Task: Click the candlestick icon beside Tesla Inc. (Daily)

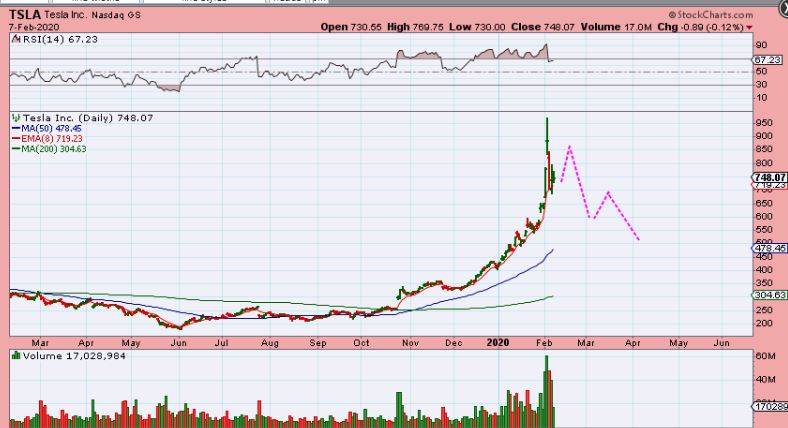Action: [x=16, y=118]
